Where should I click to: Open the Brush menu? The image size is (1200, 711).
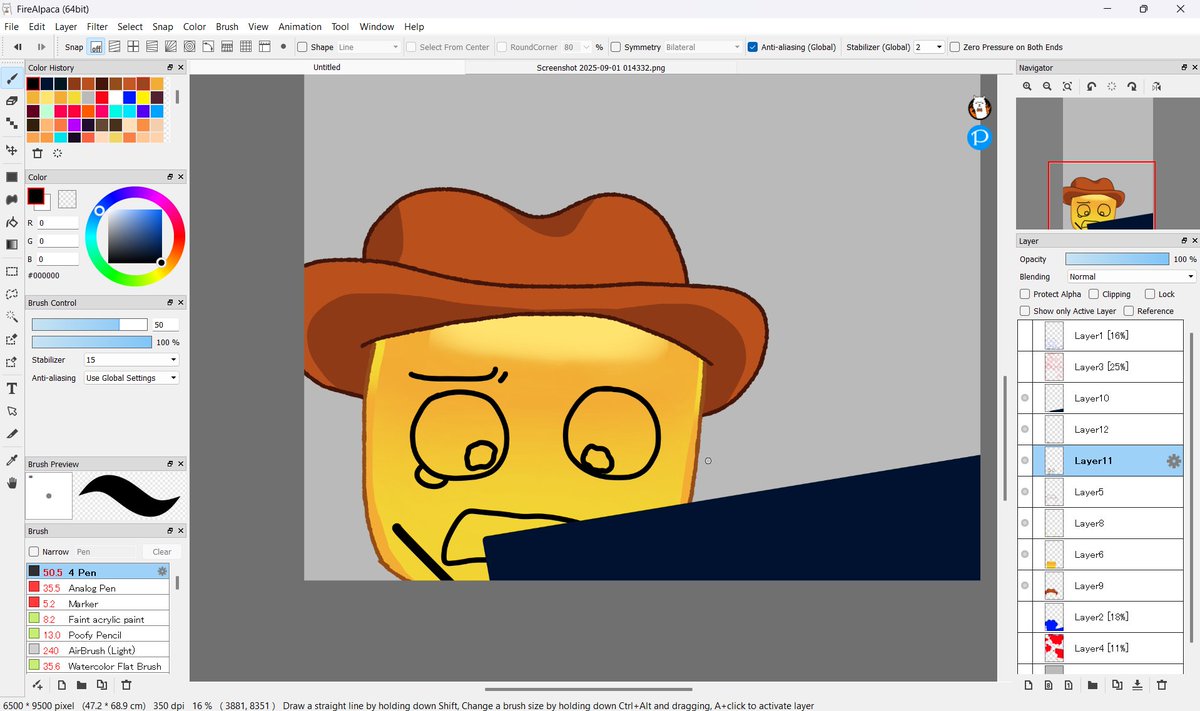(227, 26)
